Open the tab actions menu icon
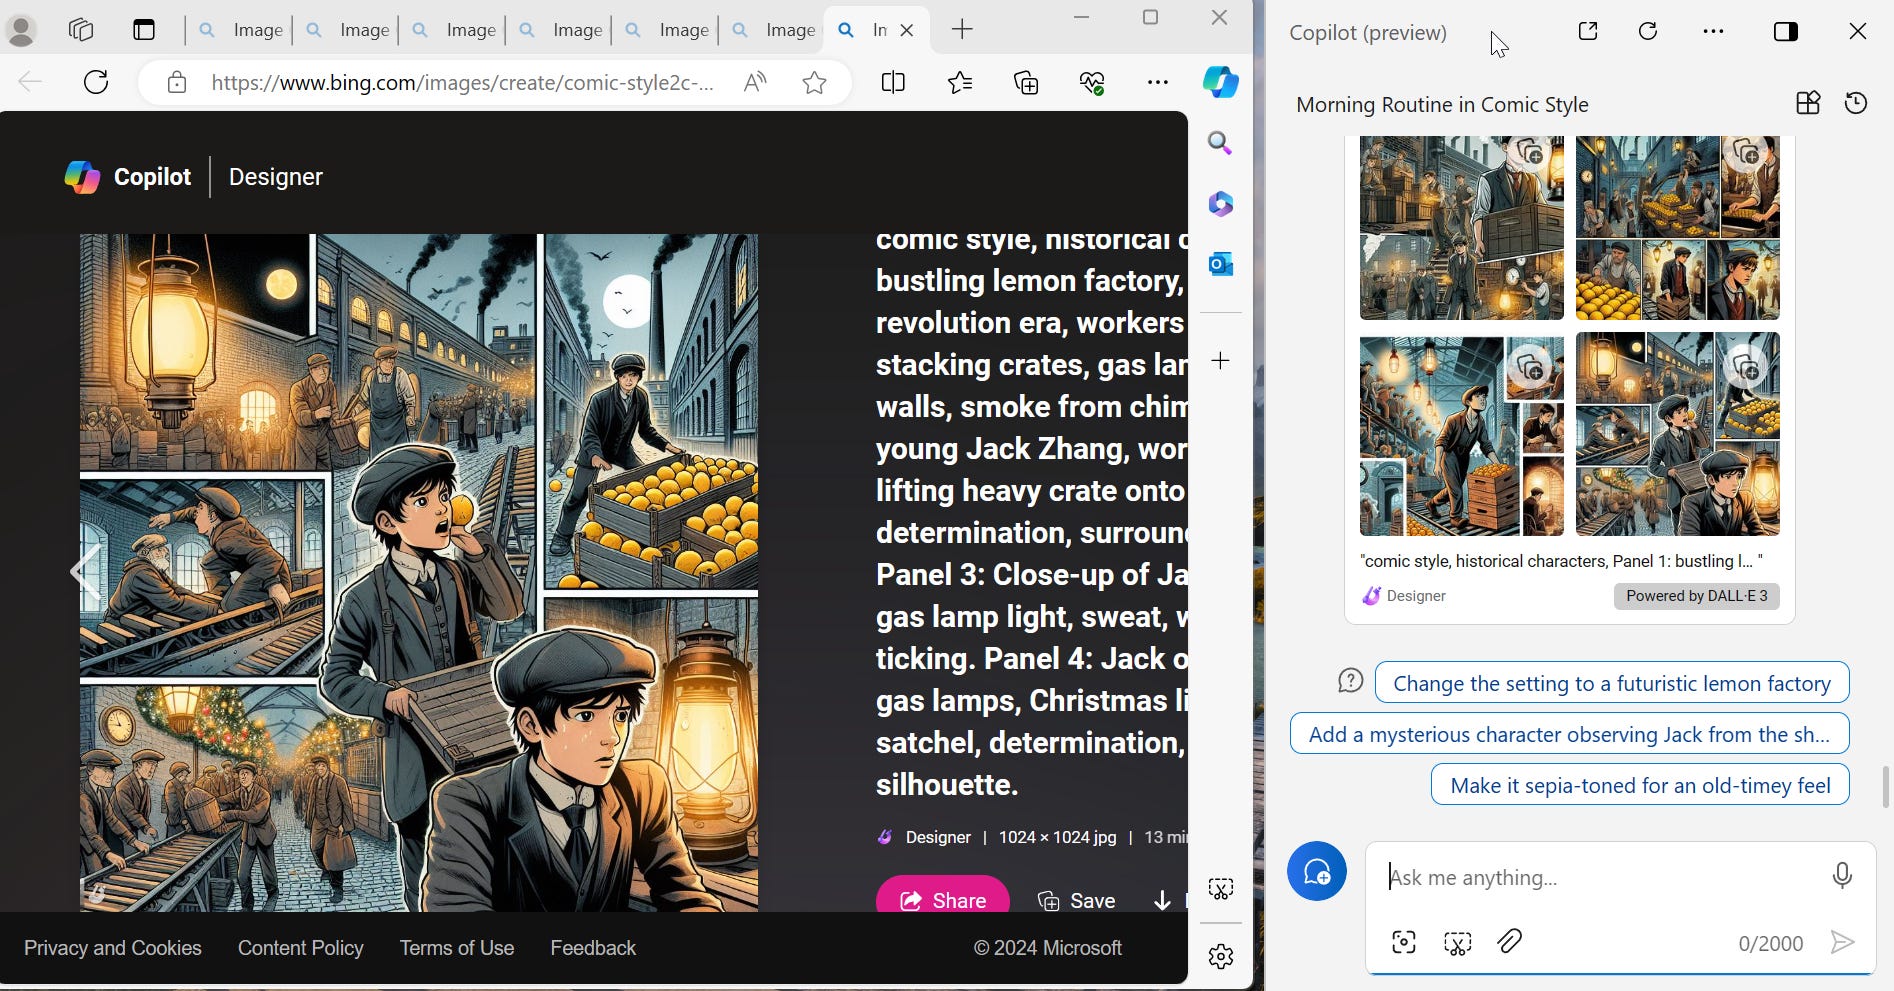The image size is (1894, 991). (x=144, y=30)
